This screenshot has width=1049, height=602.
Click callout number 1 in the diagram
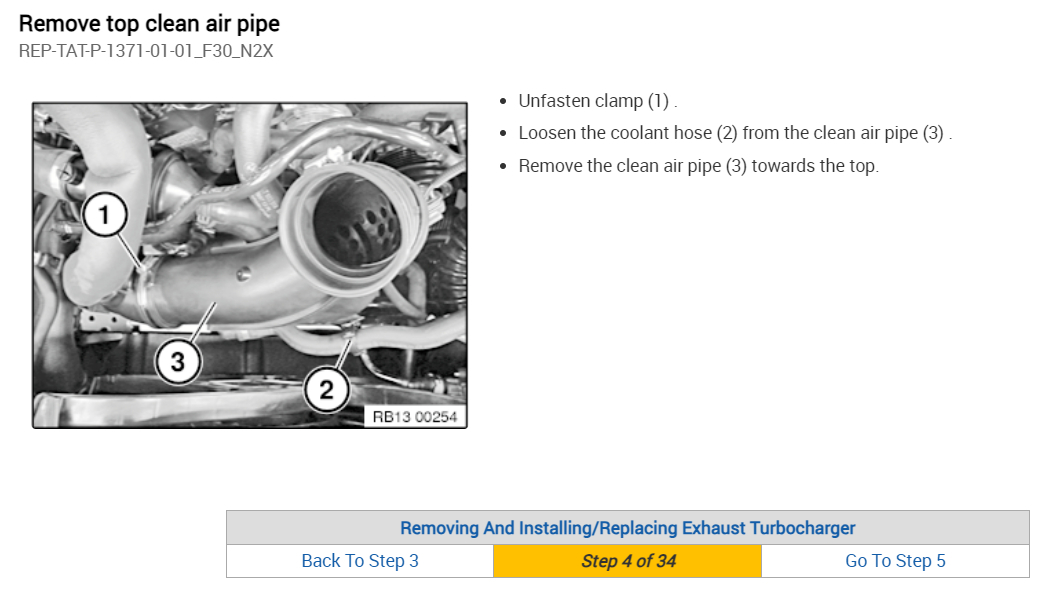(104, 215)
